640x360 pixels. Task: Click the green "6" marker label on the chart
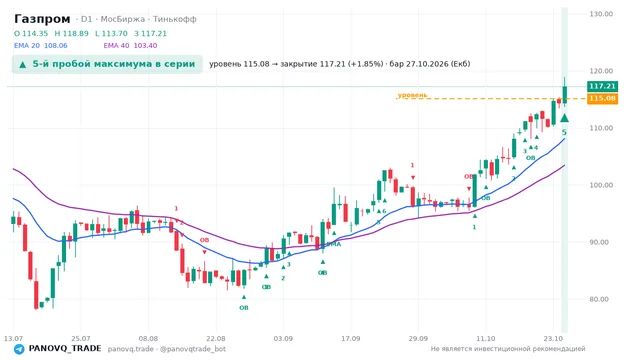pyautogui.click(x=384, y=211)
